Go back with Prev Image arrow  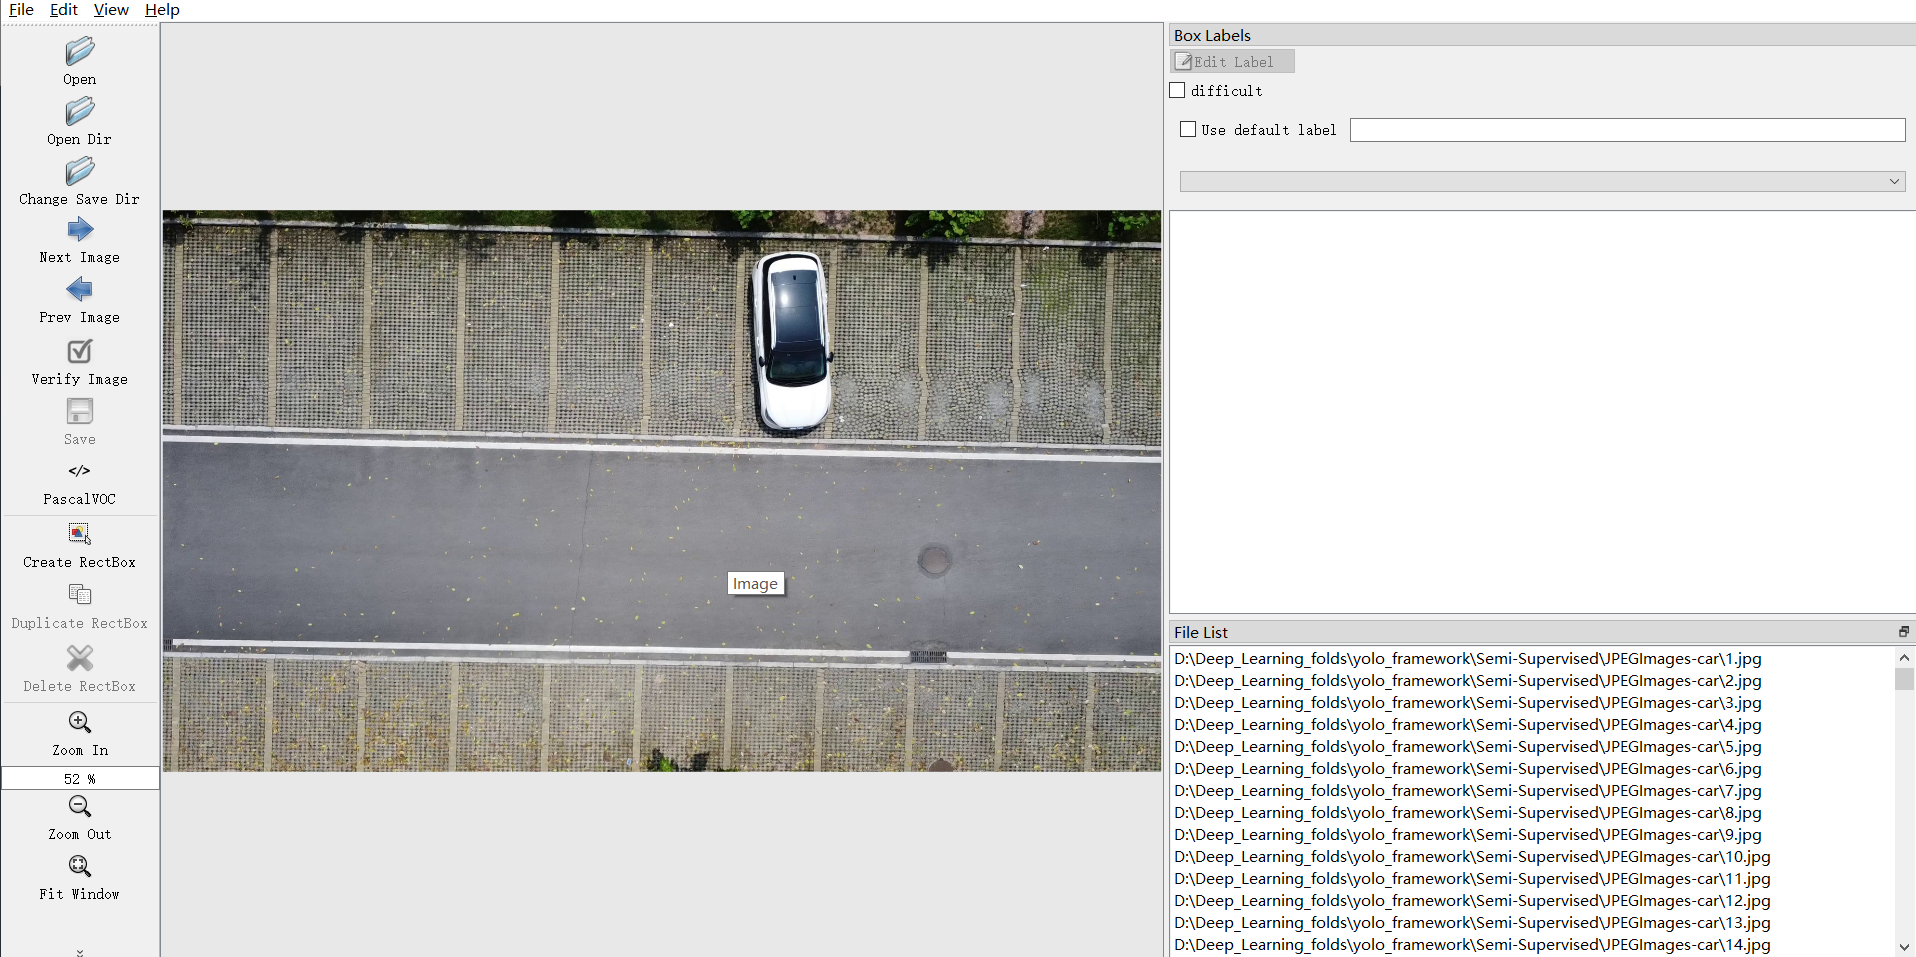coord(79,291)
